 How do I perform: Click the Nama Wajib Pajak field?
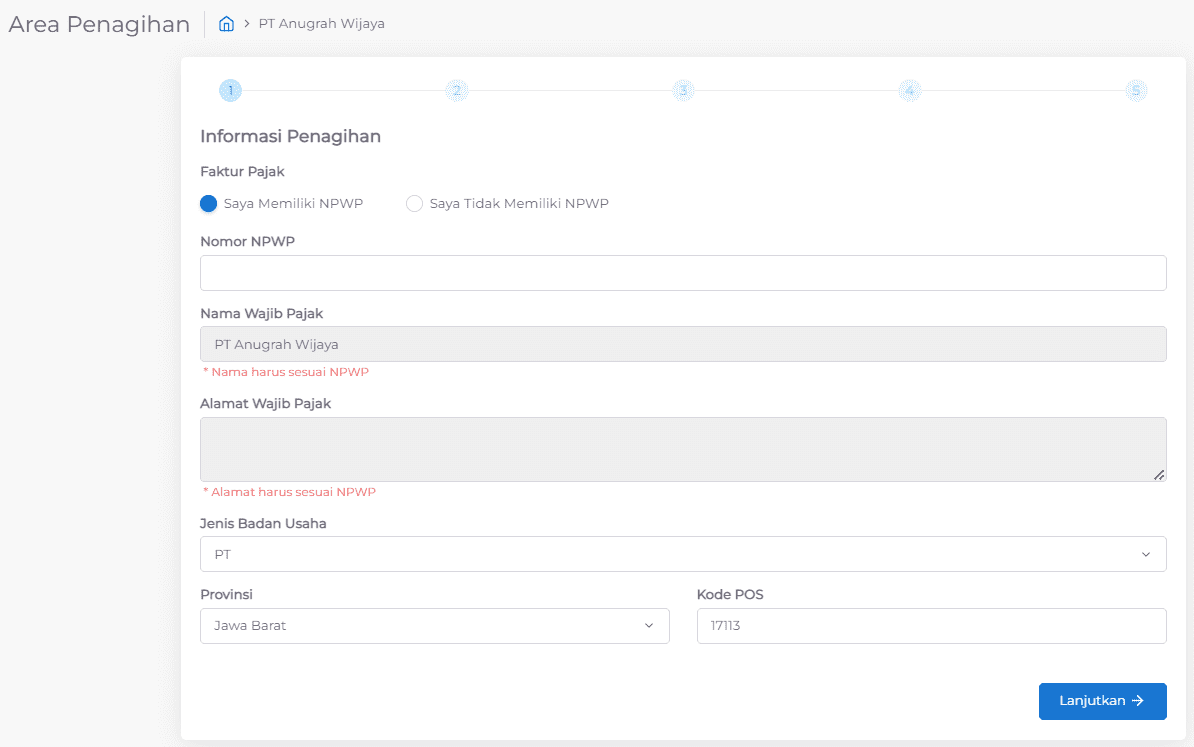click(x=683, y=344)
